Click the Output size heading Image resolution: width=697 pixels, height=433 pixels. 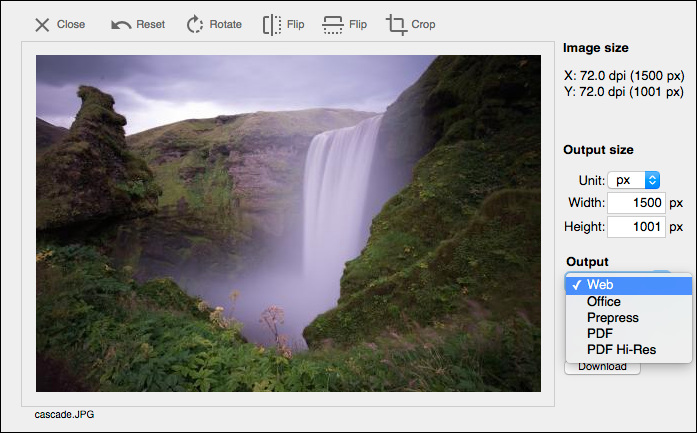[x=598, y=150]
